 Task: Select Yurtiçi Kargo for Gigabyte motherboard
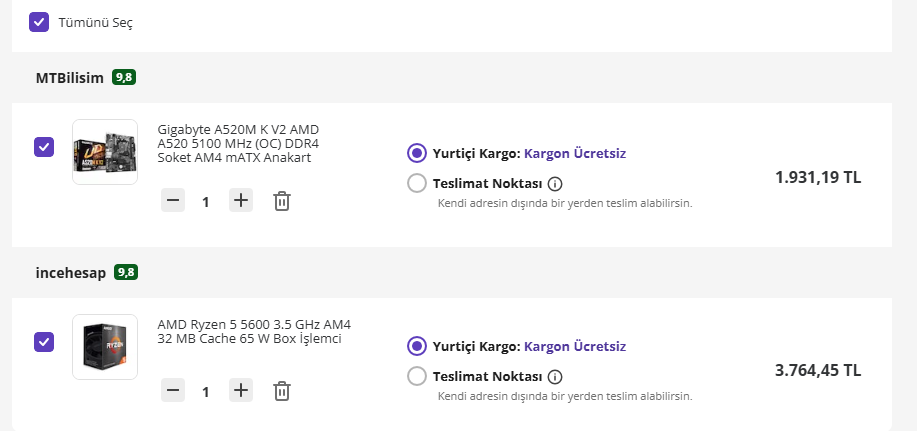tap(417, 153)
